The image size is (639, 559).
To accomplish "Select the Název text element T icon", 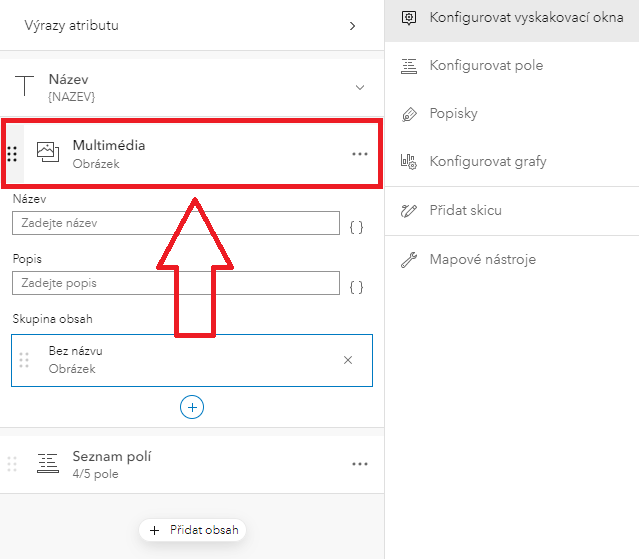I will [24, 86].
